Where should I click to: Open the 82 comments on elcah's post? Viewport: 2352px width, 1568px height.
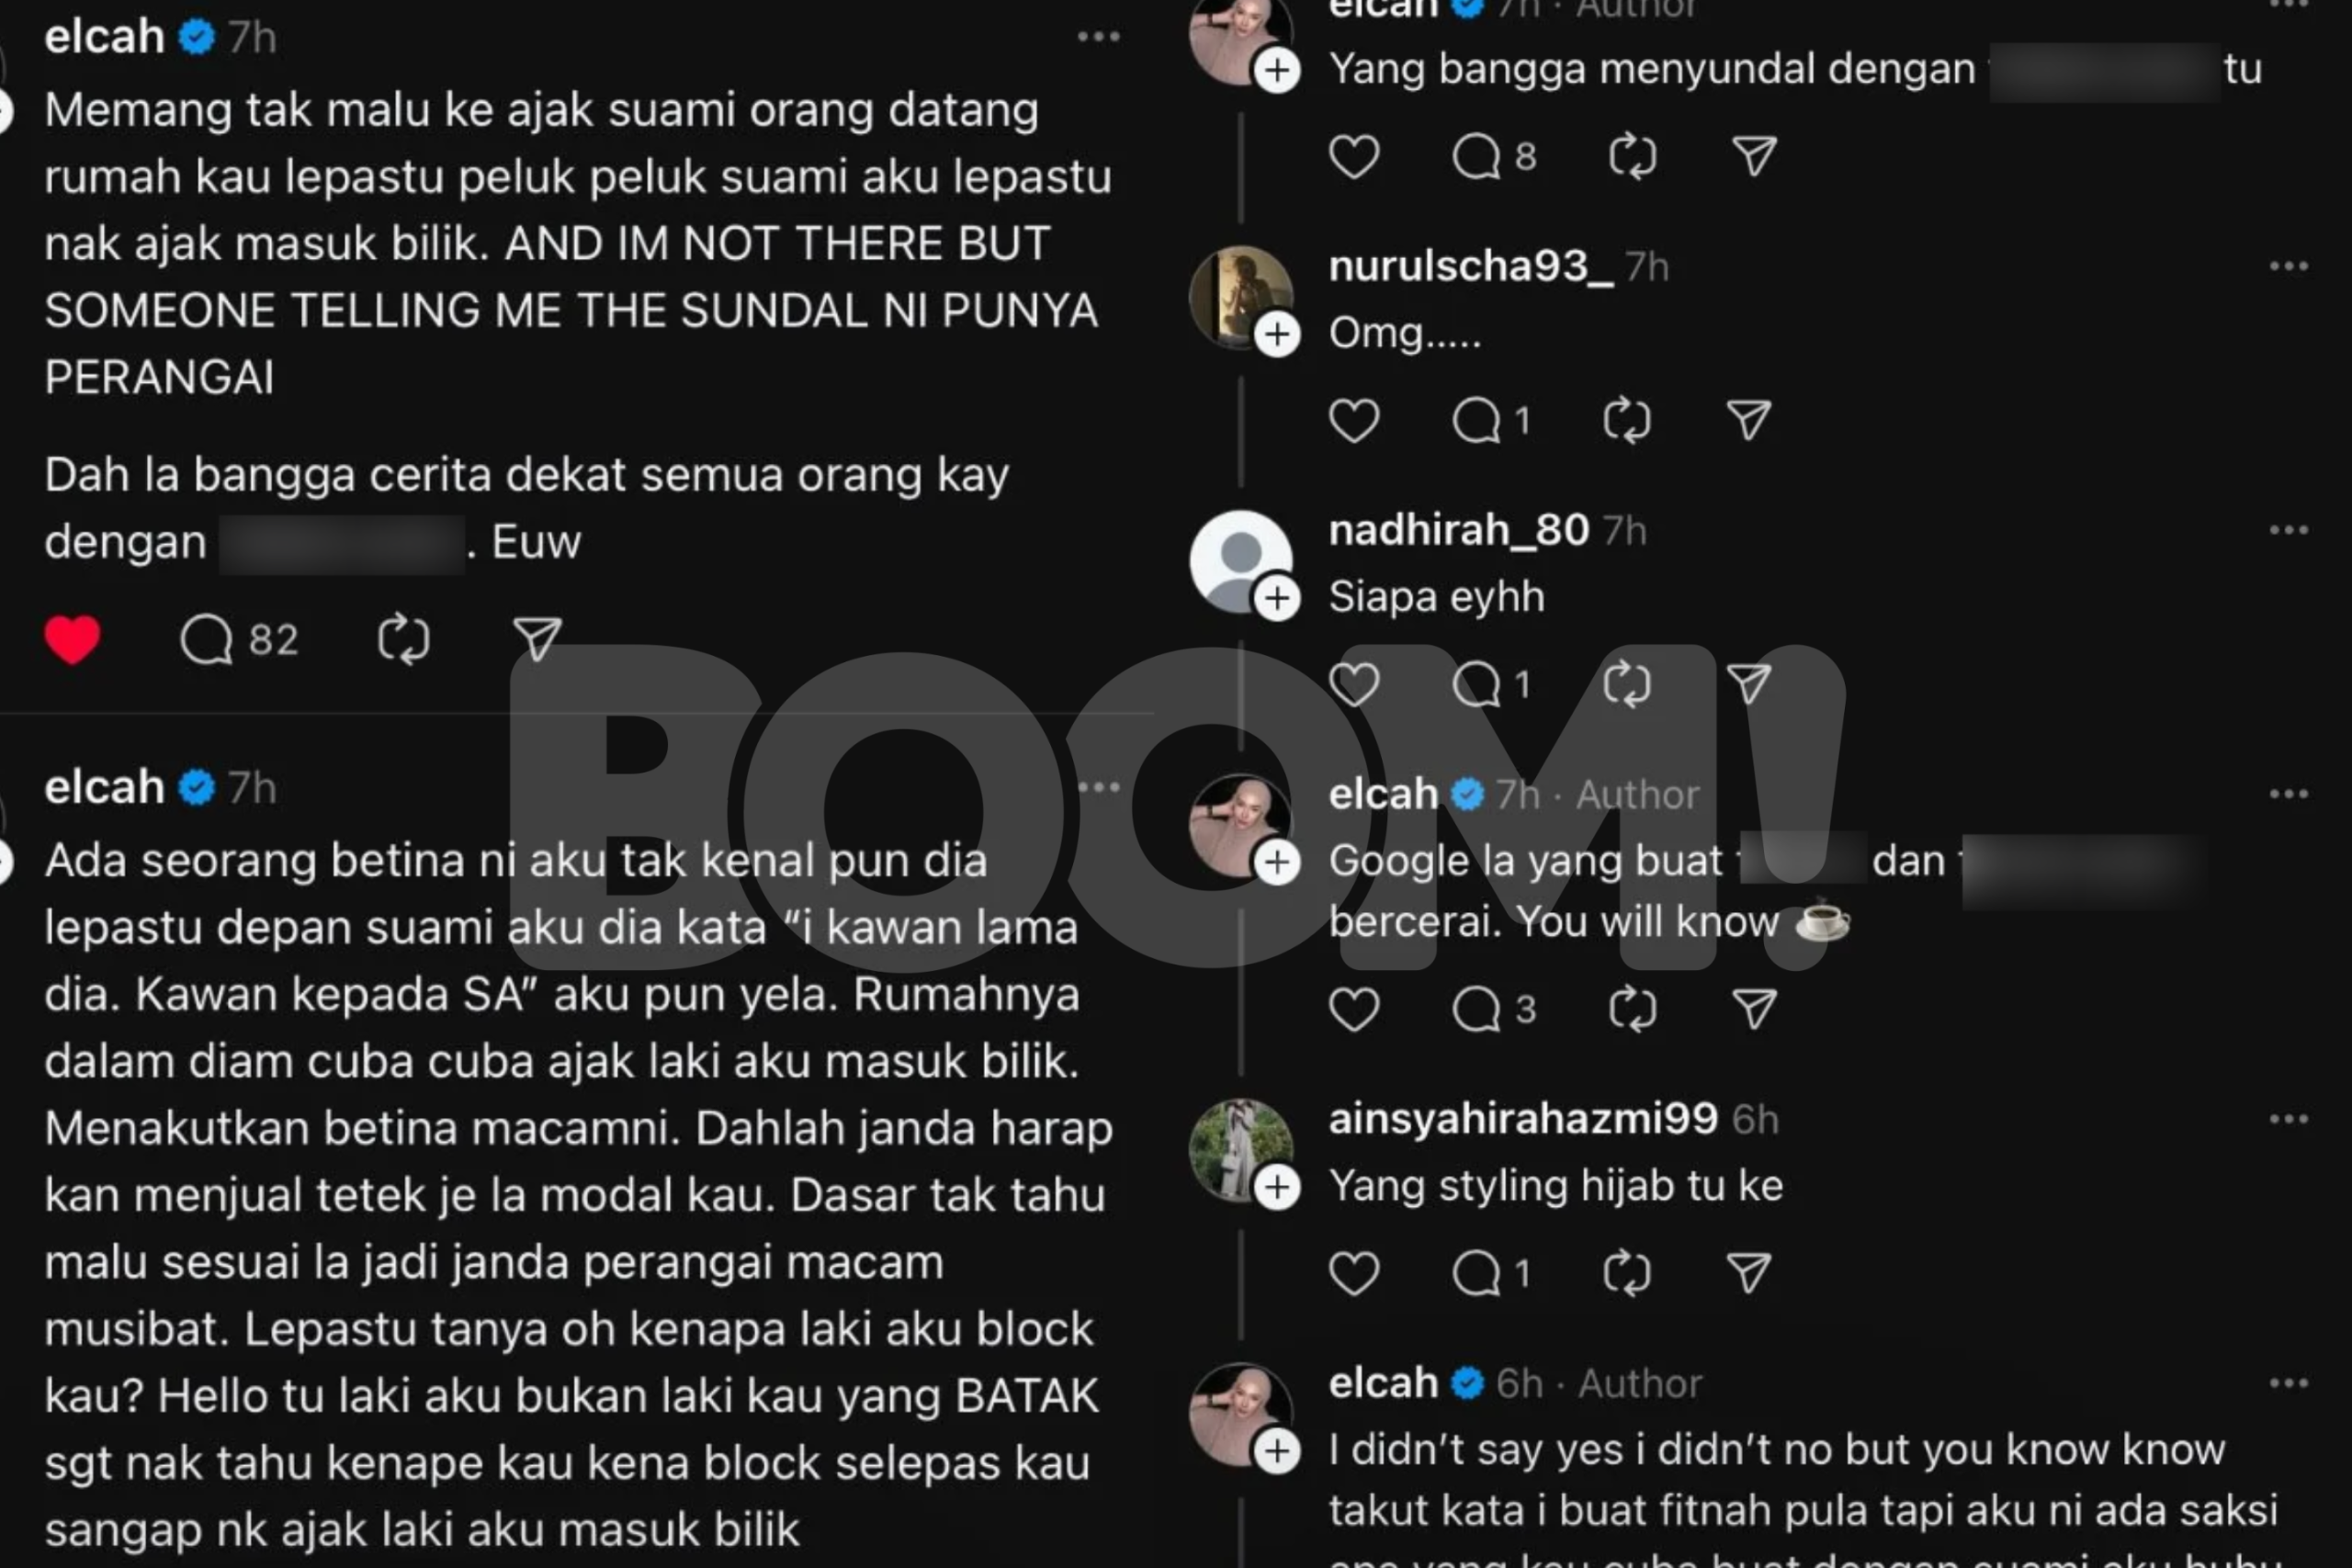[240, 639]
